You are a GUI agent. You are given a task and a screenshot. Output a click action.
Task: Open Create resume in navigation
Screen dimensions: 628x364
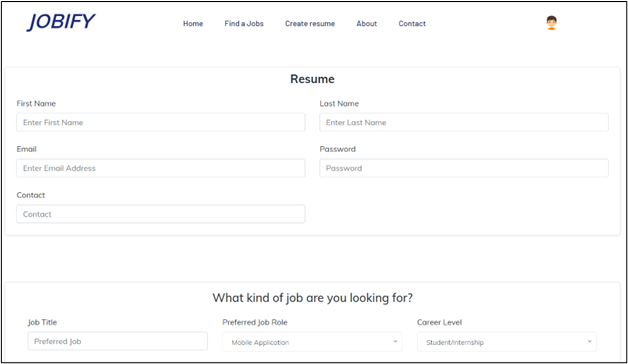(x=310, y=24)
